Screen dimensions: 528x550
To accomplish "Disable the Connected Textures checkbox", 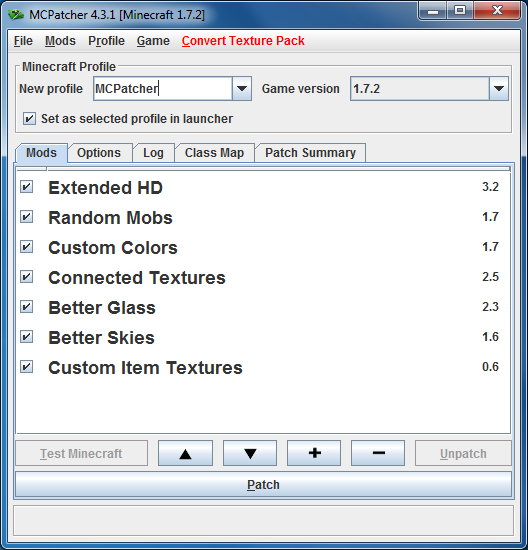I will pyautogui.click(x=27, y=277).
